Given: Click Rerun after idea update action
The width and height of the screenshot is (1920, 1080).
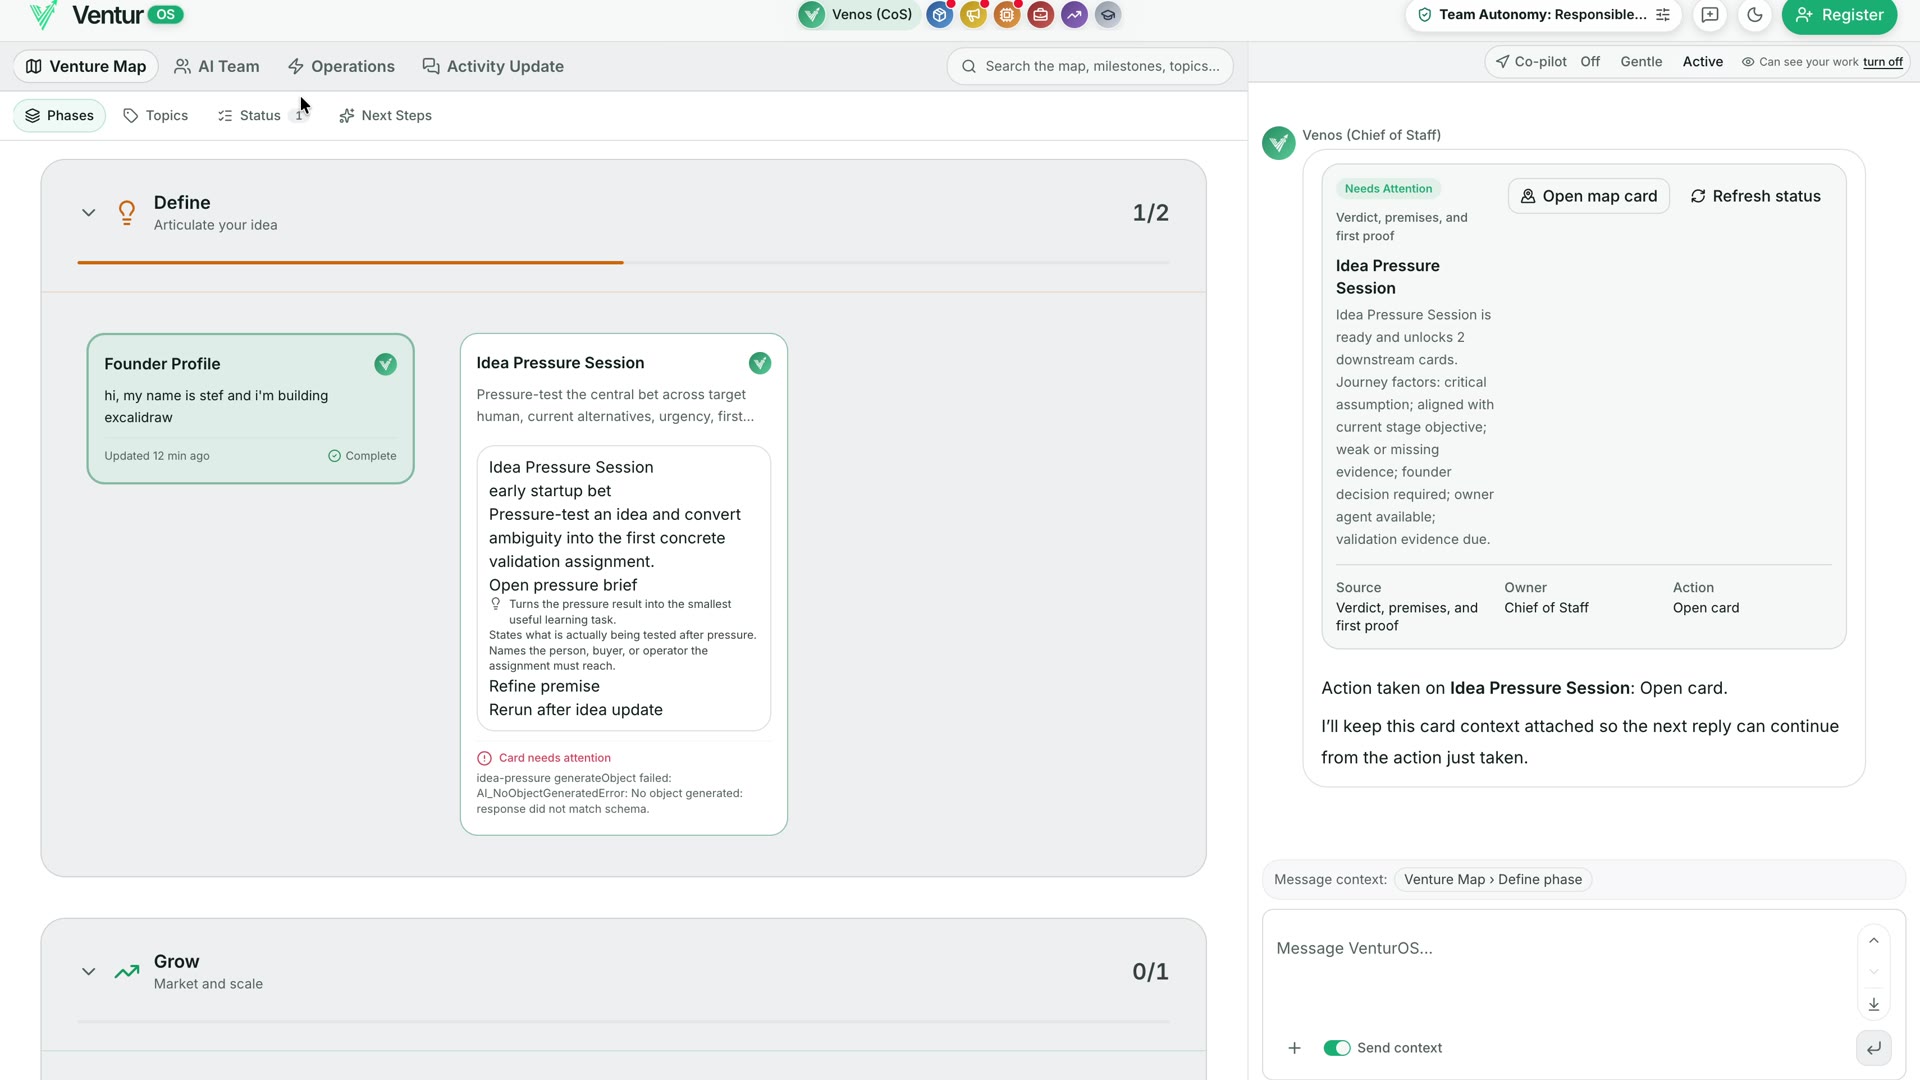Looking at the screenshot, I should pos(575,710).
